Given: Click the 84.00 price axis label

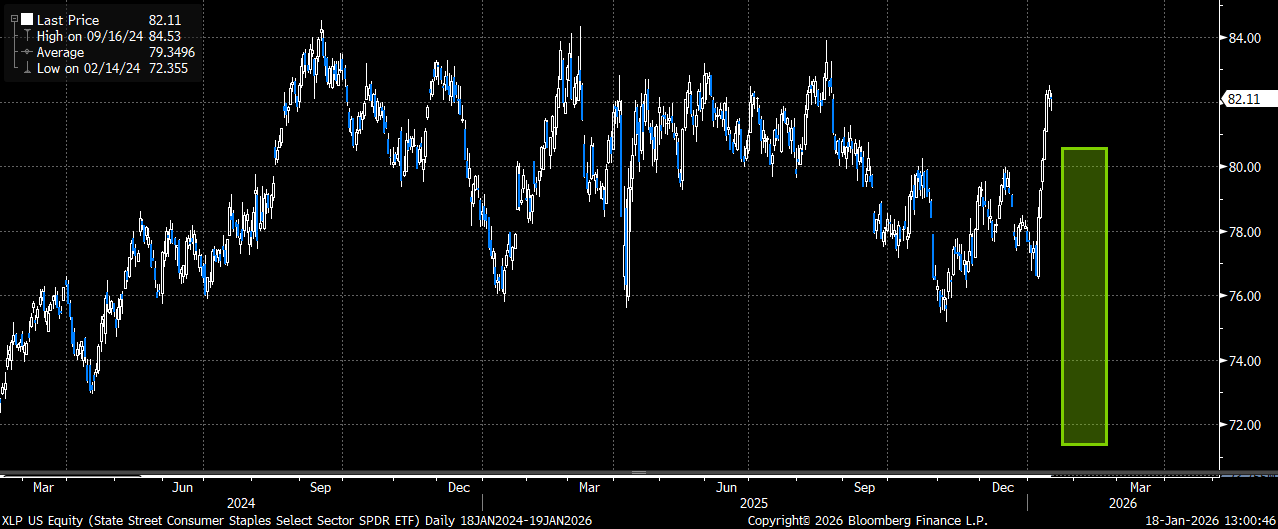Looking at the screenshot, I should point(1244,38).
